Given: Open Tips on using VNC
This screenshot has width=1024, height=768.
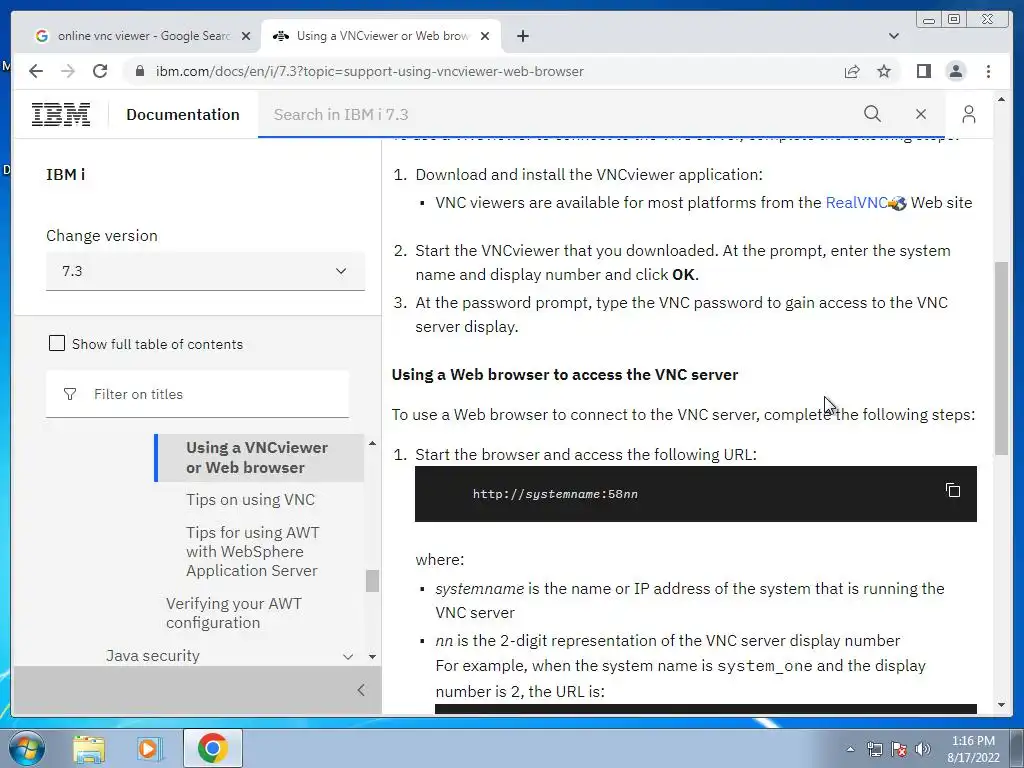Looking at the screenshot, I should click(250, 500).
